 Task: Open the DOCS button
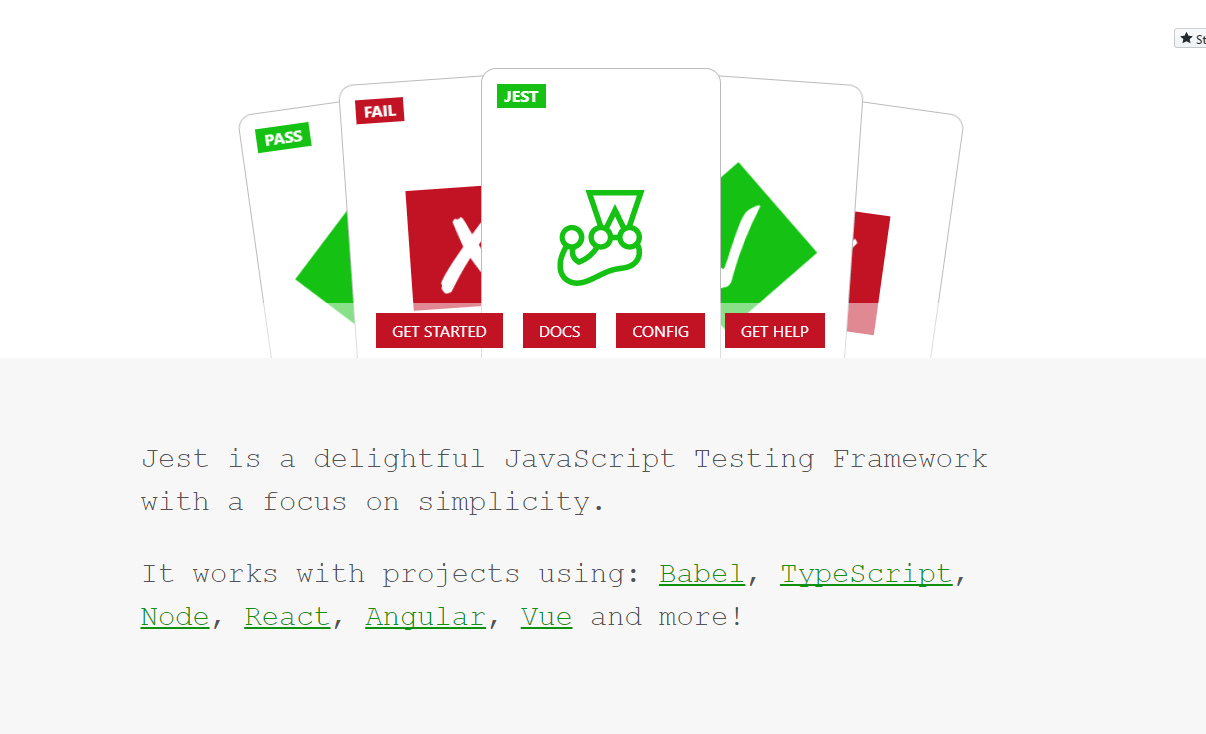click(x=559, y=331)
